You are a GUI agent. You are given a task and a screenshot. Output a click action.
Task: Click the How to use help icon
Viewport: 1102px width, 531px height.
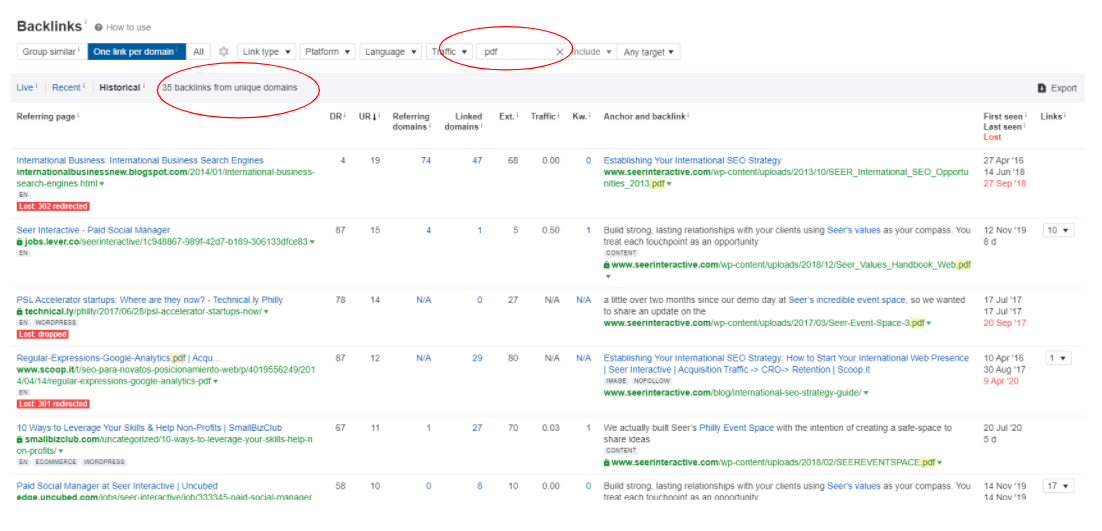click(99, 27)
